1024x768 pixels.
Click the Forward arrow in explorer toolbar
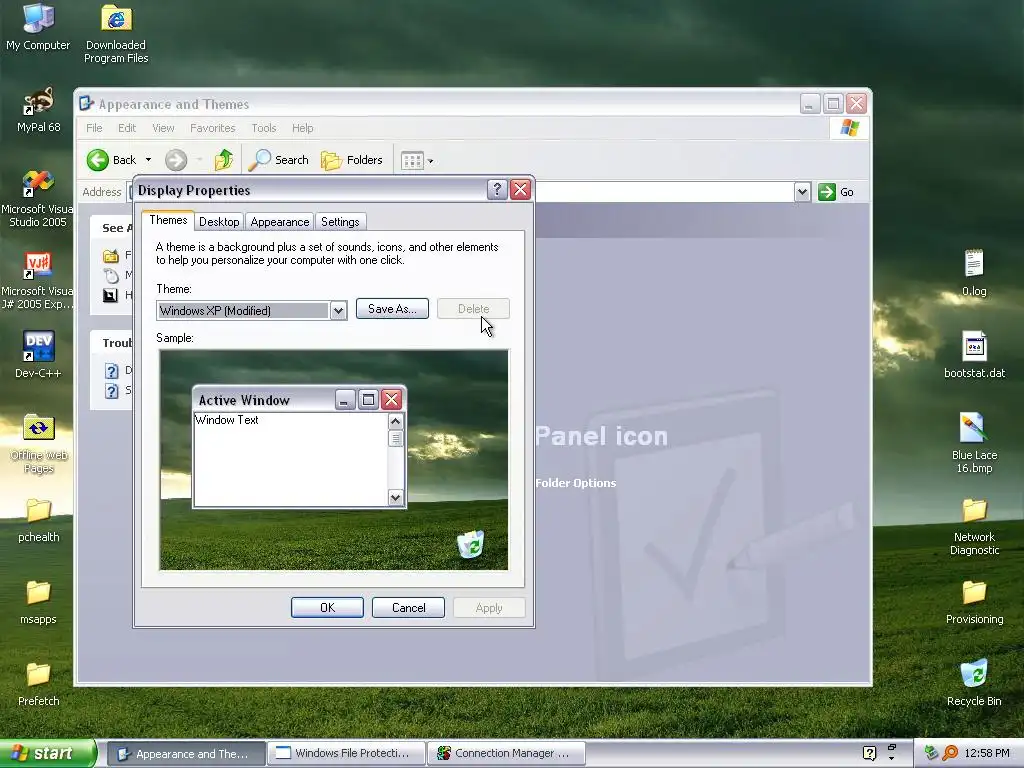(x=176, y=160)
